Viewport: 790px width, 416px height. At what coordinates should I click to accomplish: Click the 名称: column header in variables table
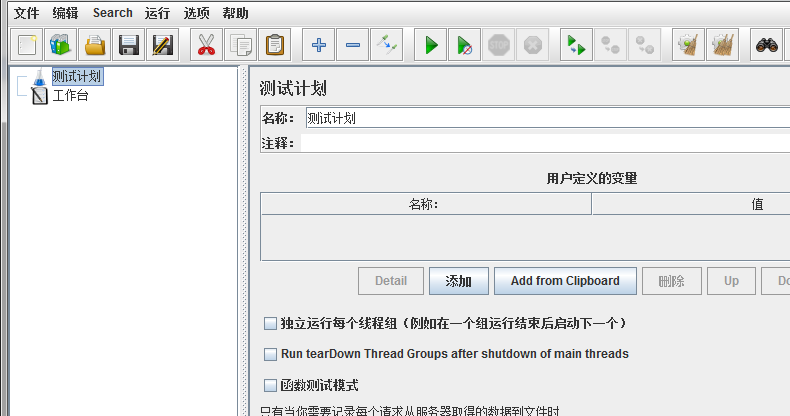[x=426, y=204]
